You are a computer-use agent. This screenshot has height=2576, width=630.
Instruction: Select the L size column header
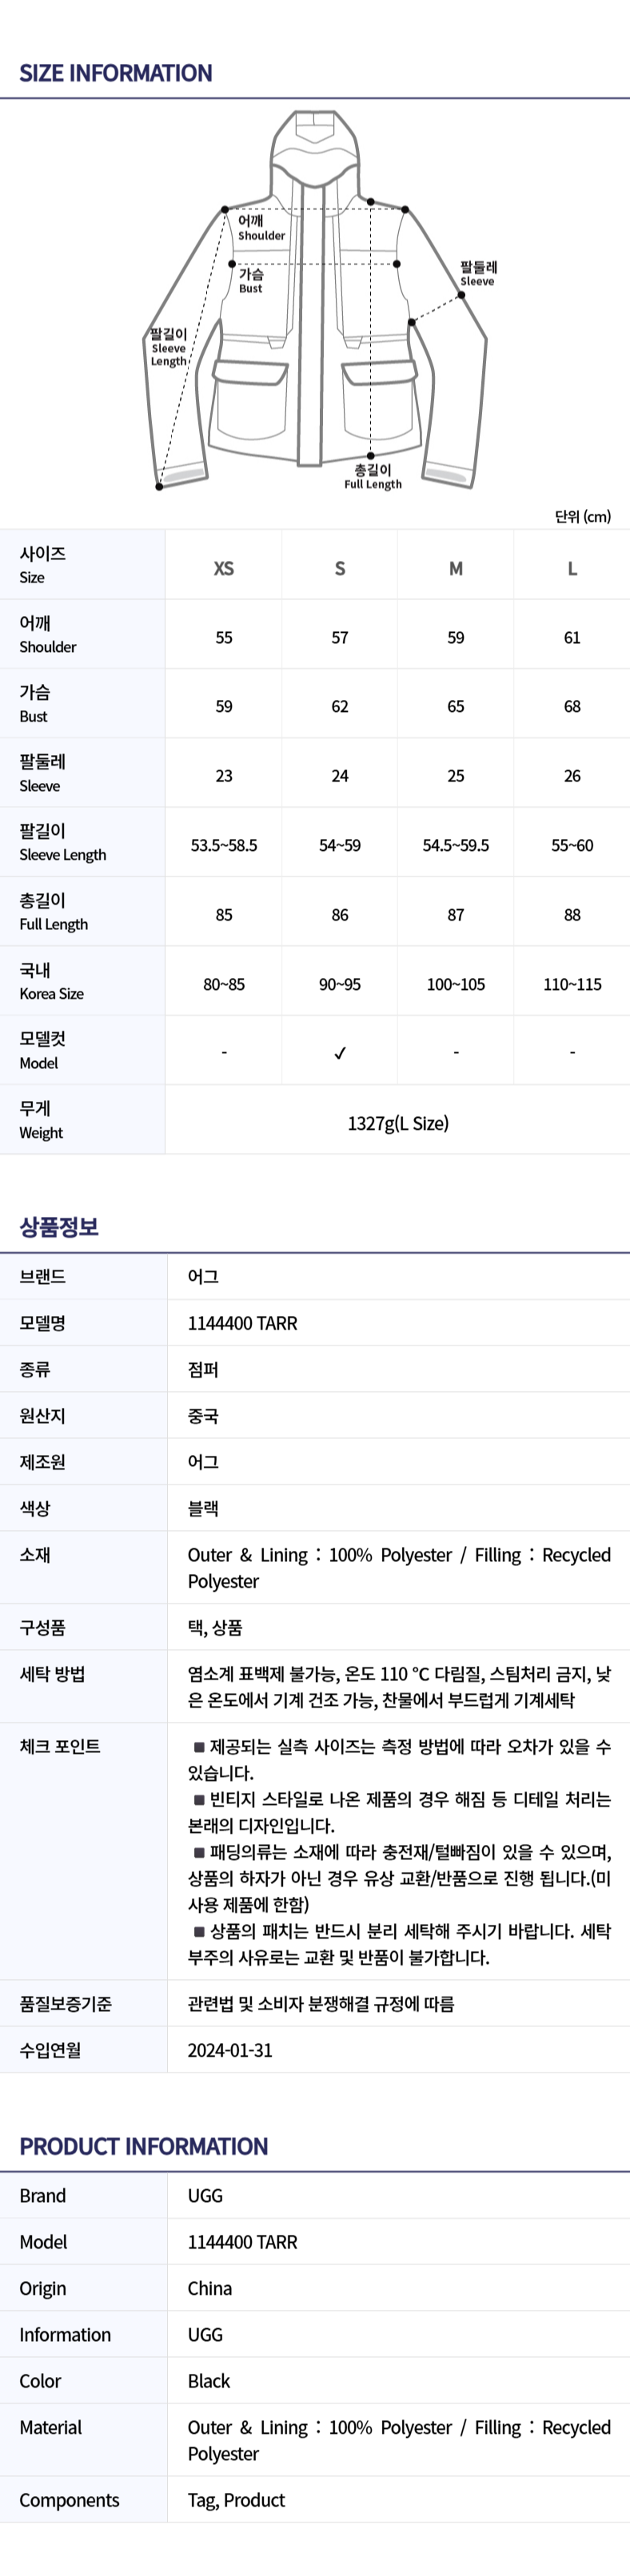point(572,568)
